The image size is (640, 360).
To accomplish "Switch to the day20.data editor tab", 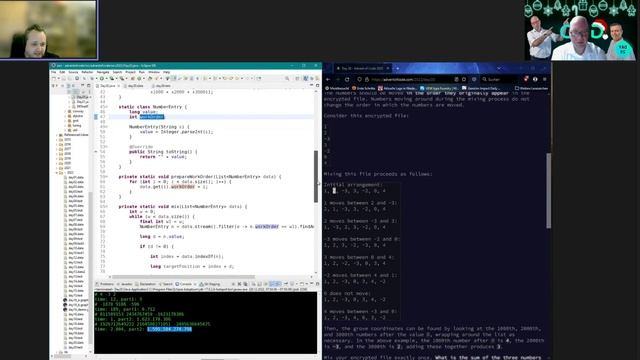I will coord(136,86).
